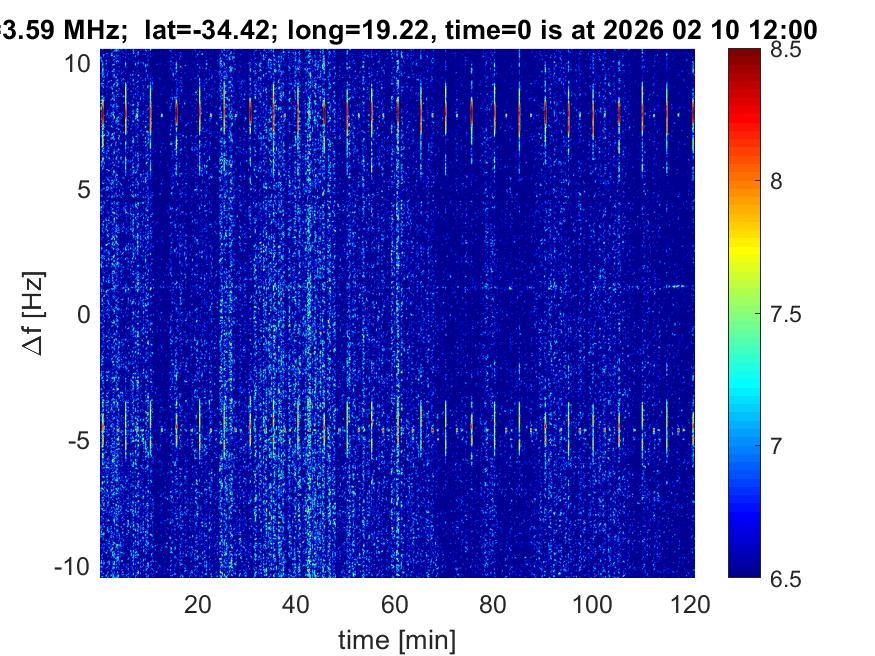Click the x-axis tick label 20
The image size is (875, 656).
(198, 604)
